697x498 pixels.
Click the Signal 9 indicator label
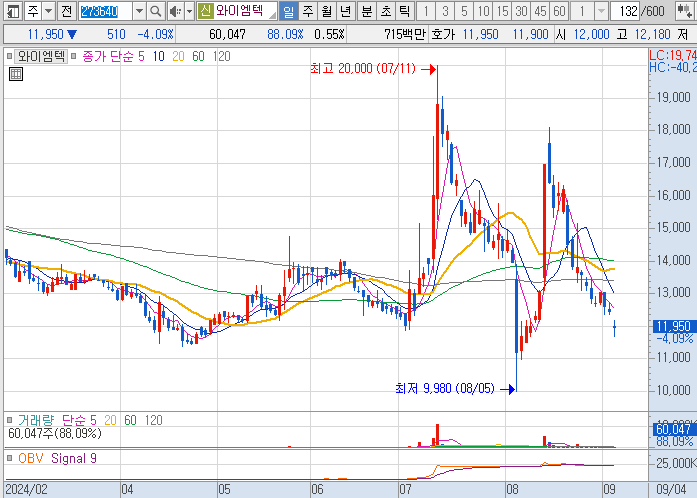click(x=74, y=458)
